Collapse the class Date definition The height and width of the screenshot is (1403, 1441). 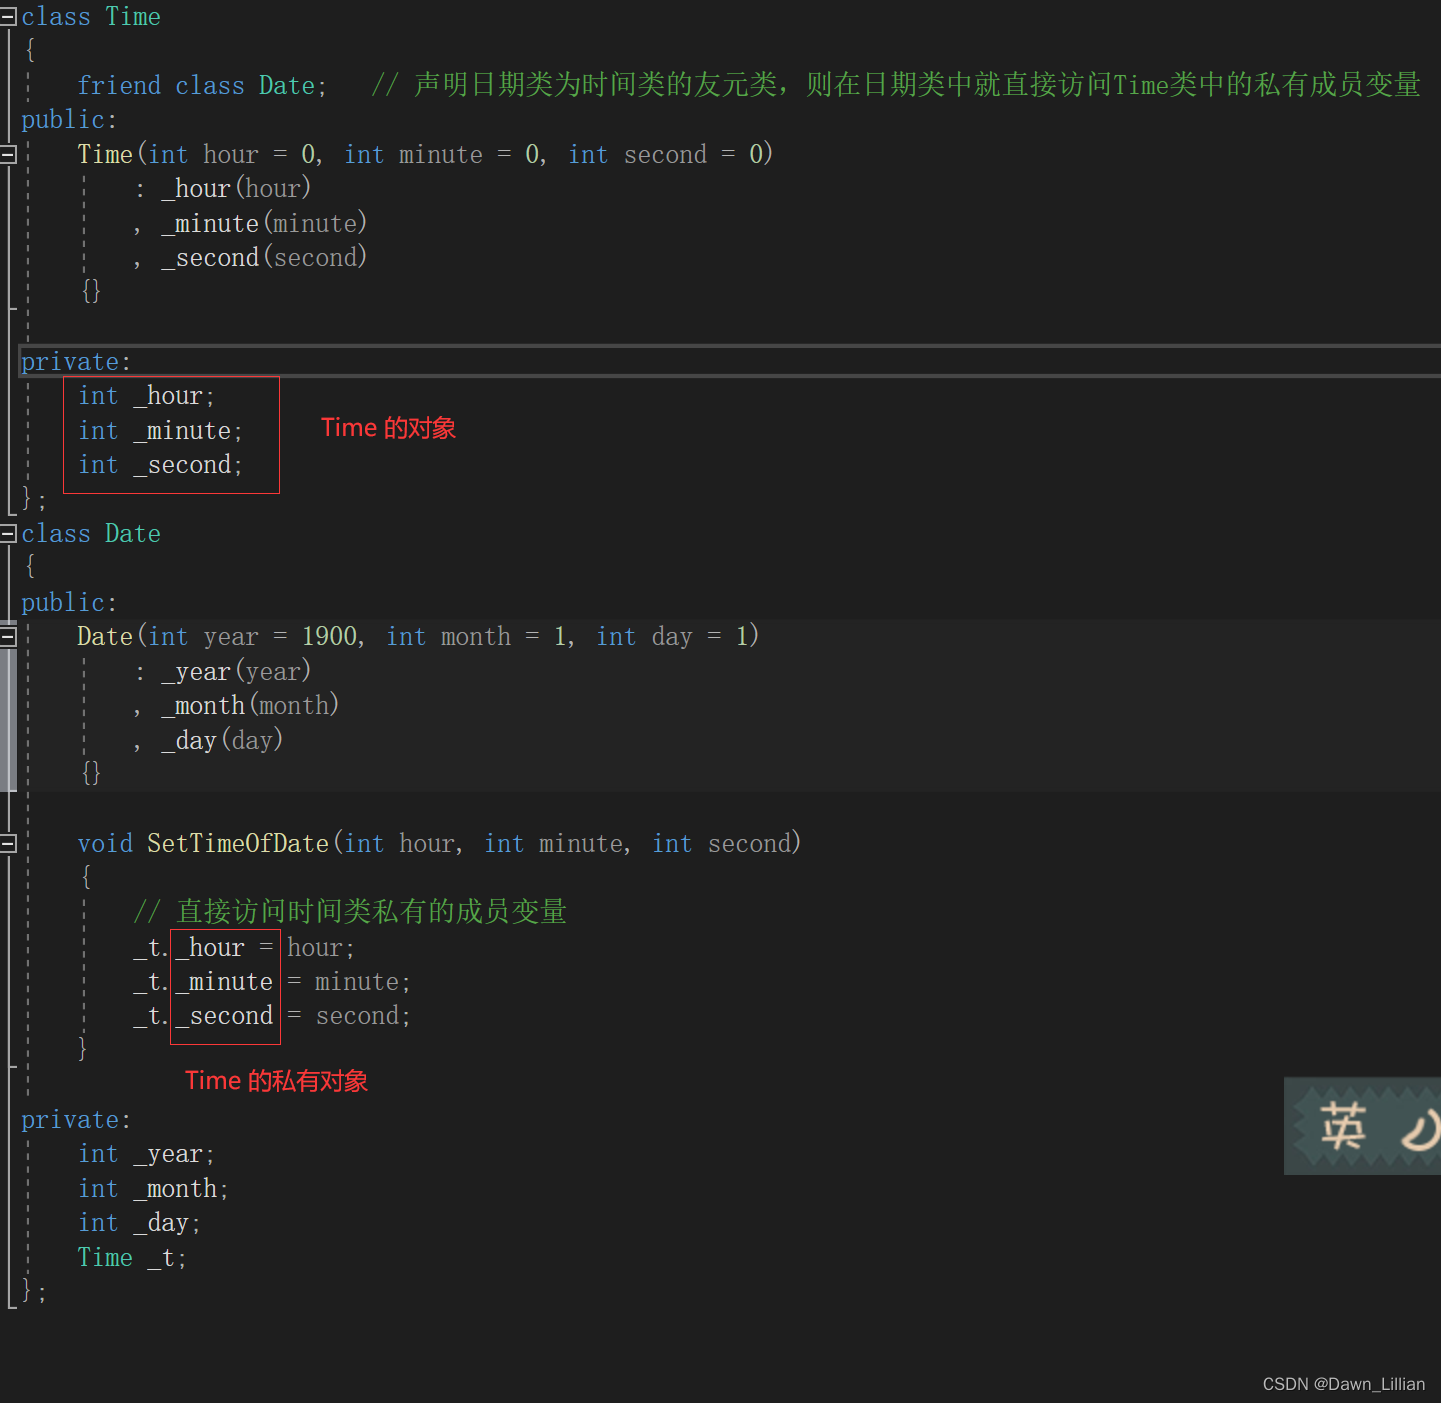[x=8, y=533]
